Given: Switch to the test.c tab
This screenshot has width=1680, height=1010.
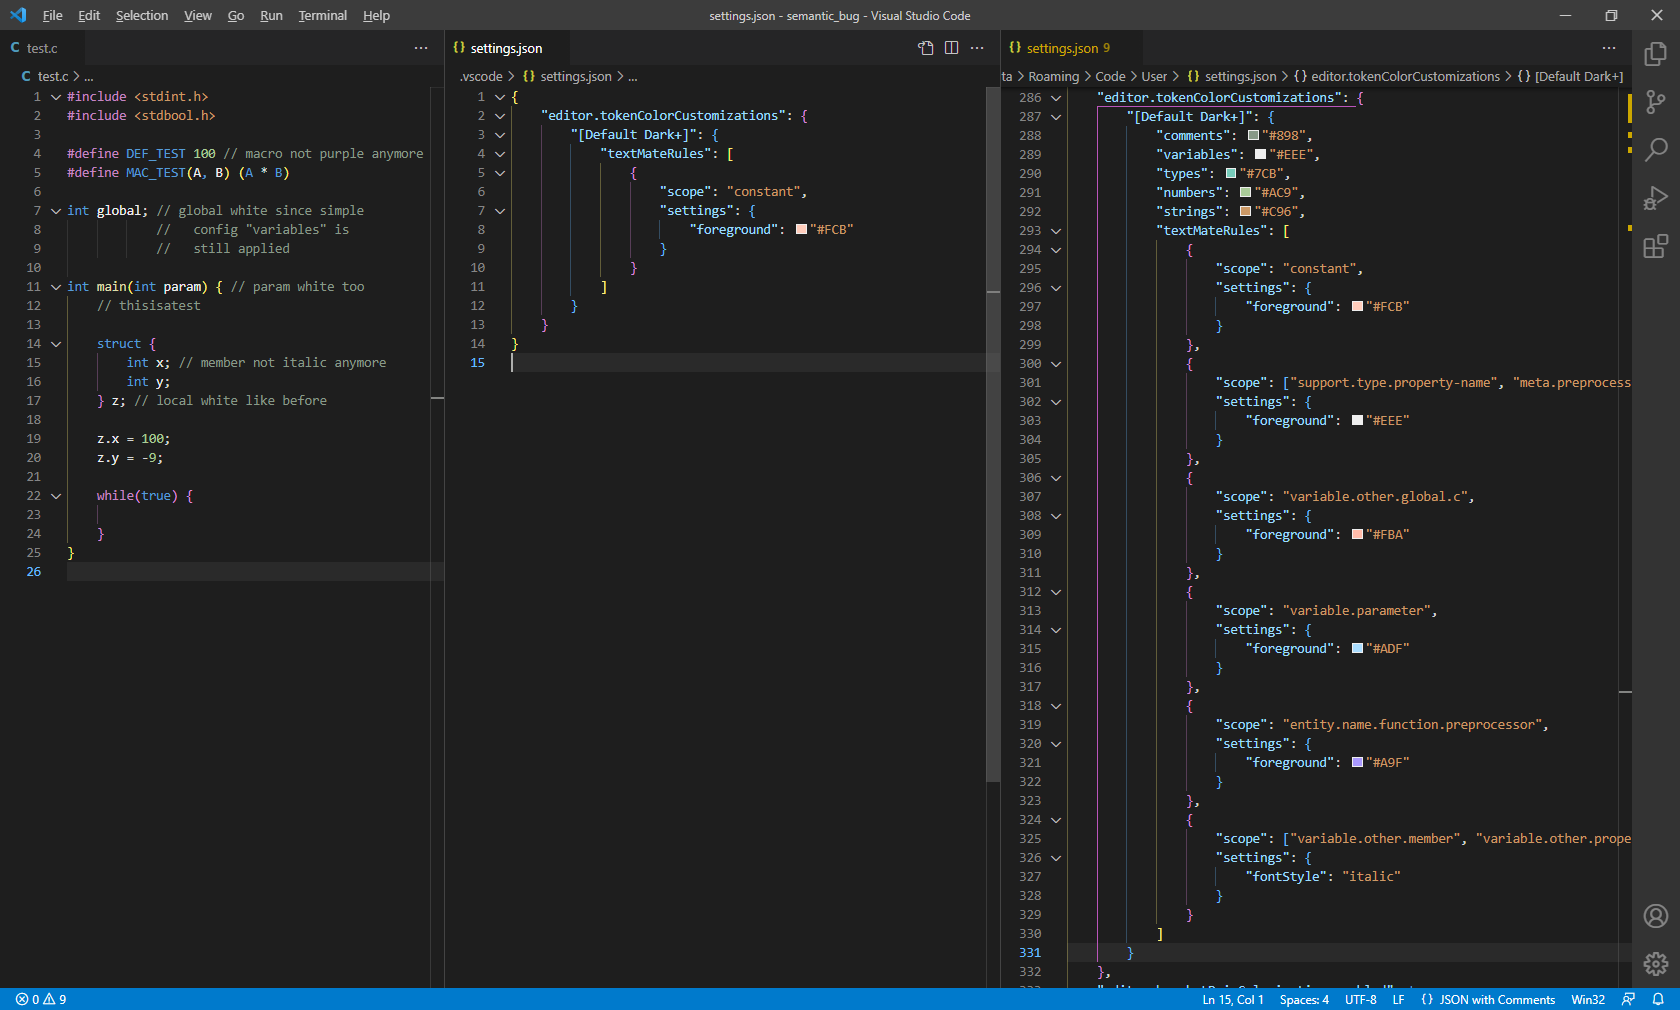Looking at the screenshot, I should [42, 48].
